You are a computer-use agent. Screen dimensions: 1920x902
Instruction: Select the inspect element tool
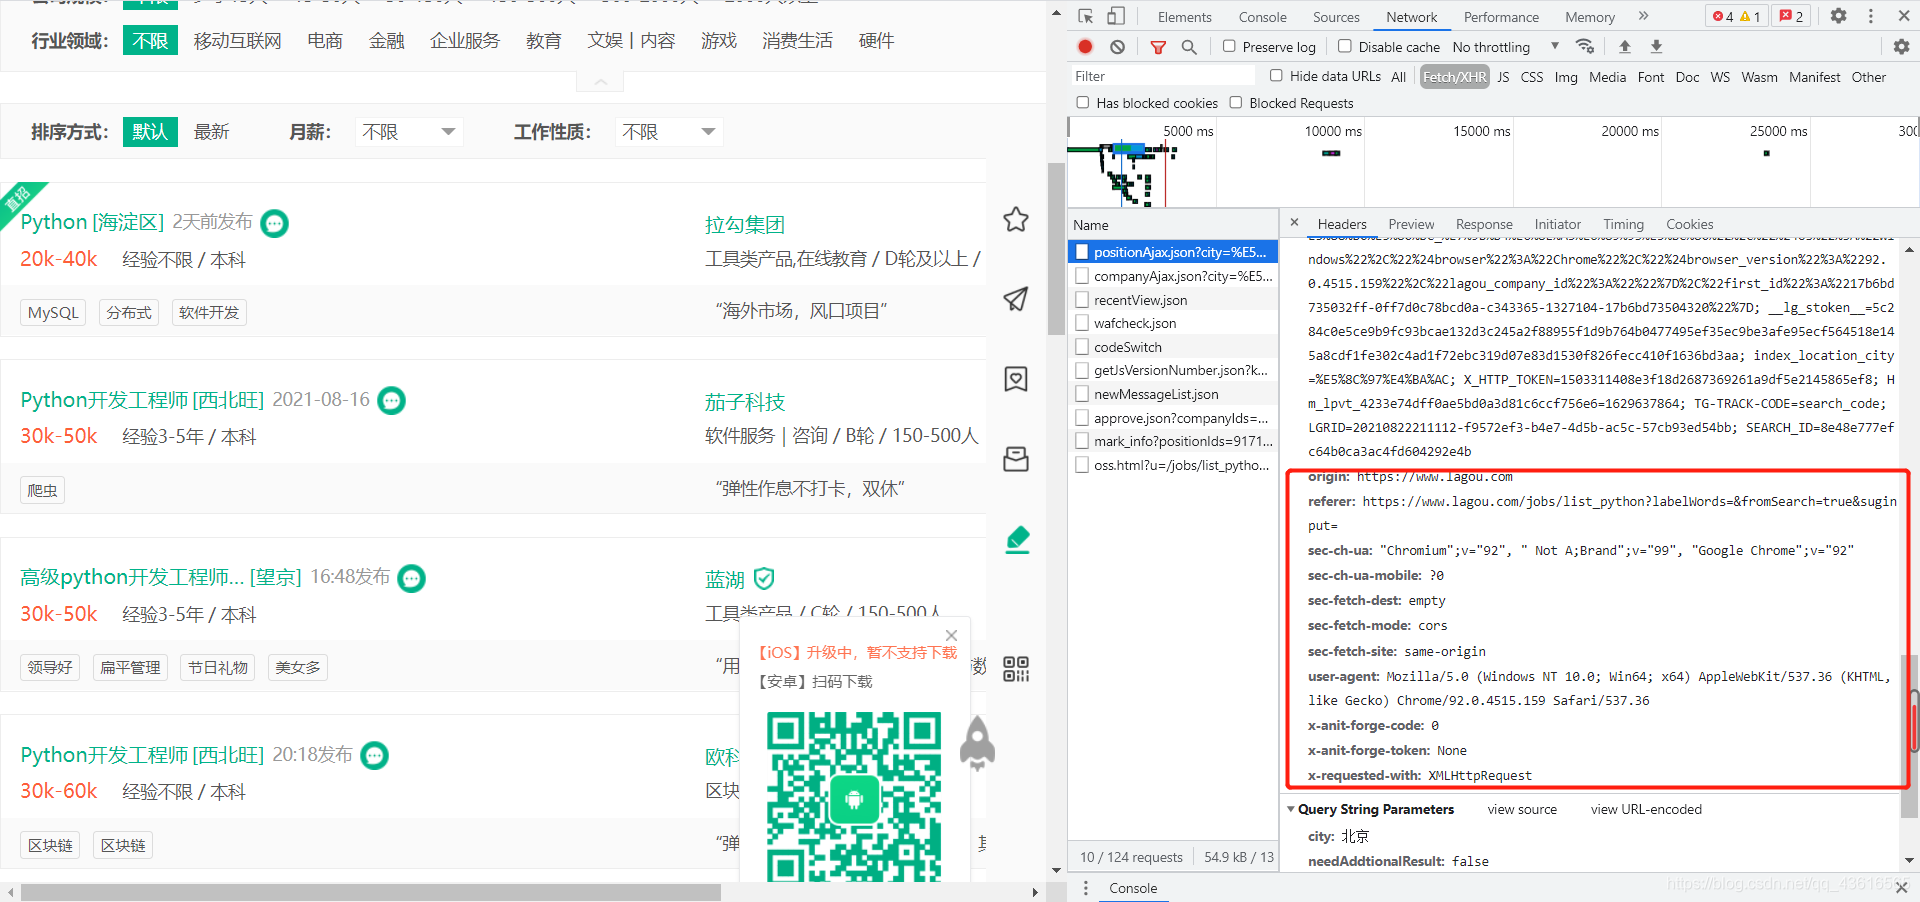click(1085, 16)
